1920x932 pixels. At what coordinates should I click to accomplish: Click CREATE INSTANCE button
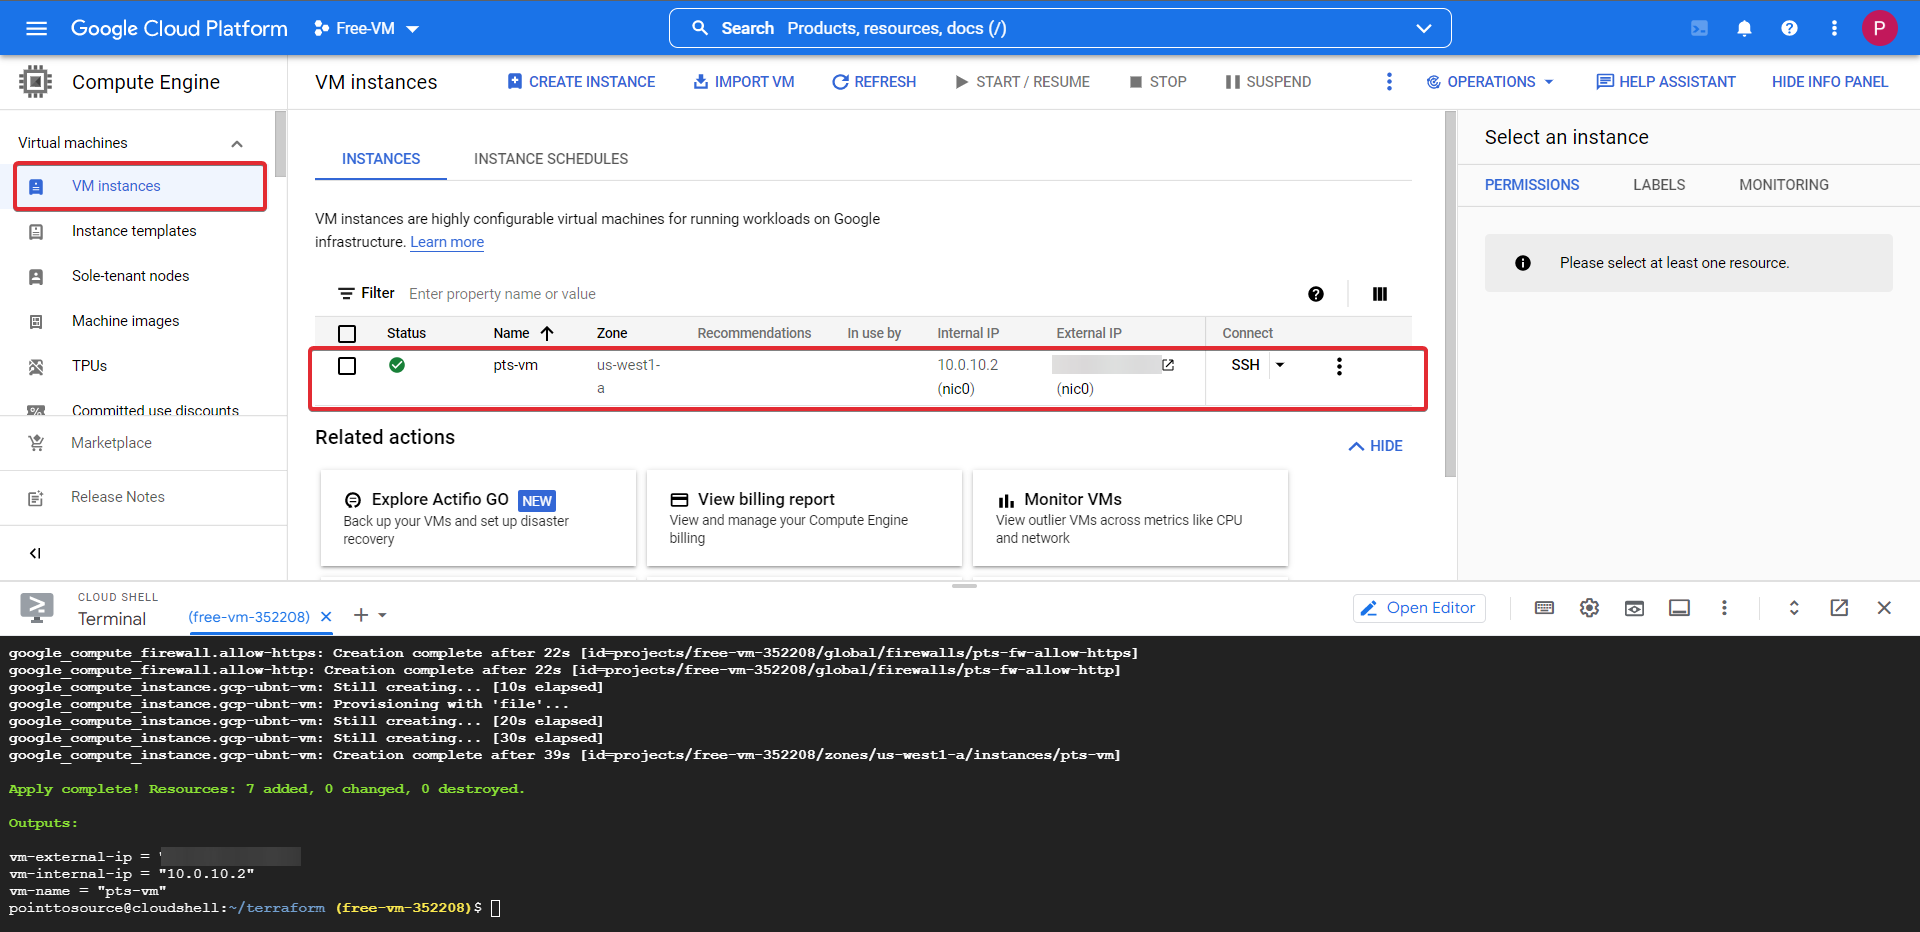pyautogui.click(x=581, y=82)
